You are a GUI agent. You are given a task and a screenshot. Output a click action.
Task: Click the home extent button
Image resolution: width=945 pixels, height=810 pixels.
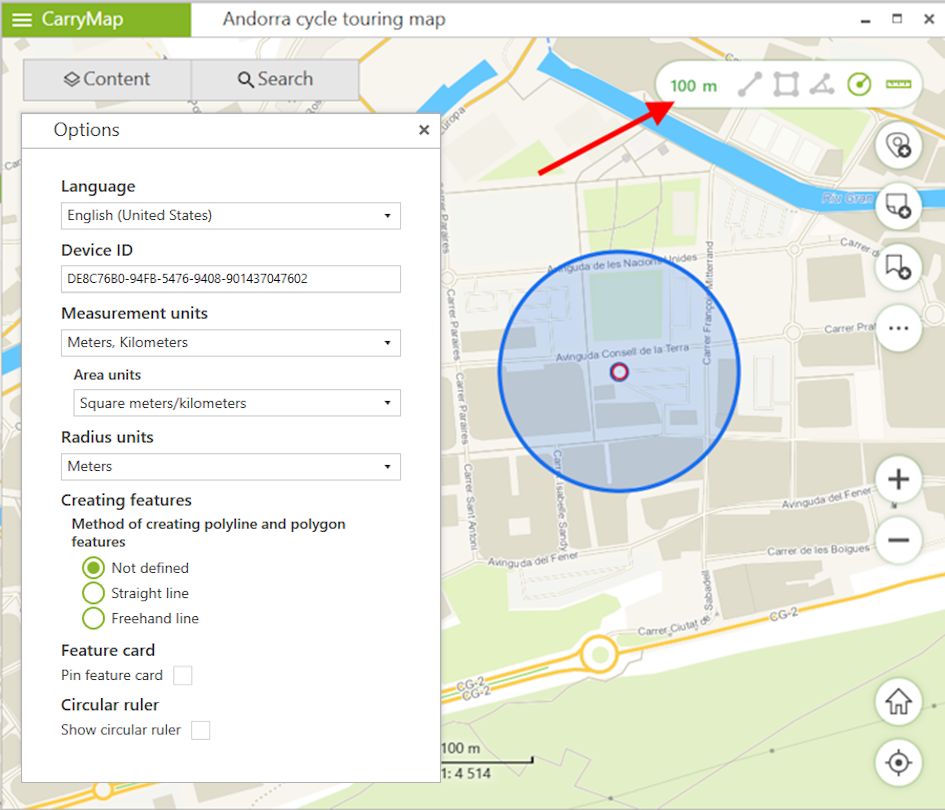pos(898,702)
